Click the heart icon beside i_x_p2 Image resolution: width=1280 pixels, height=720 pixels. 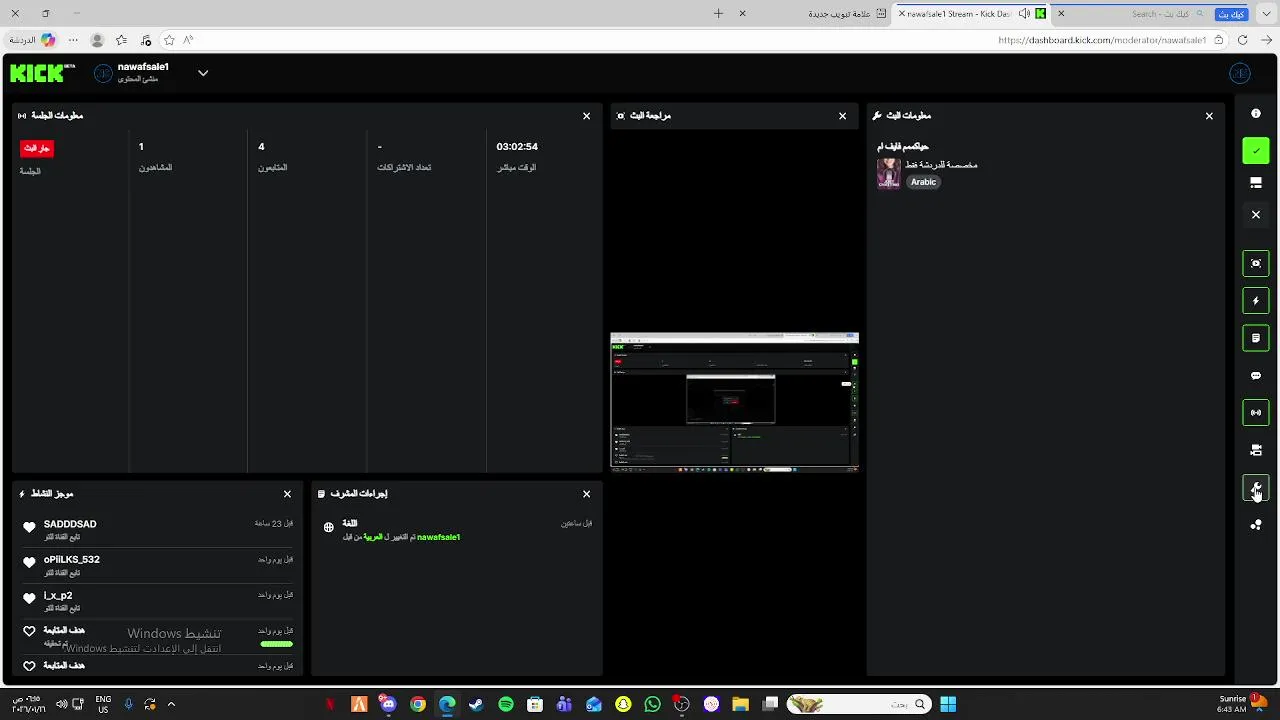coord(29,598)
